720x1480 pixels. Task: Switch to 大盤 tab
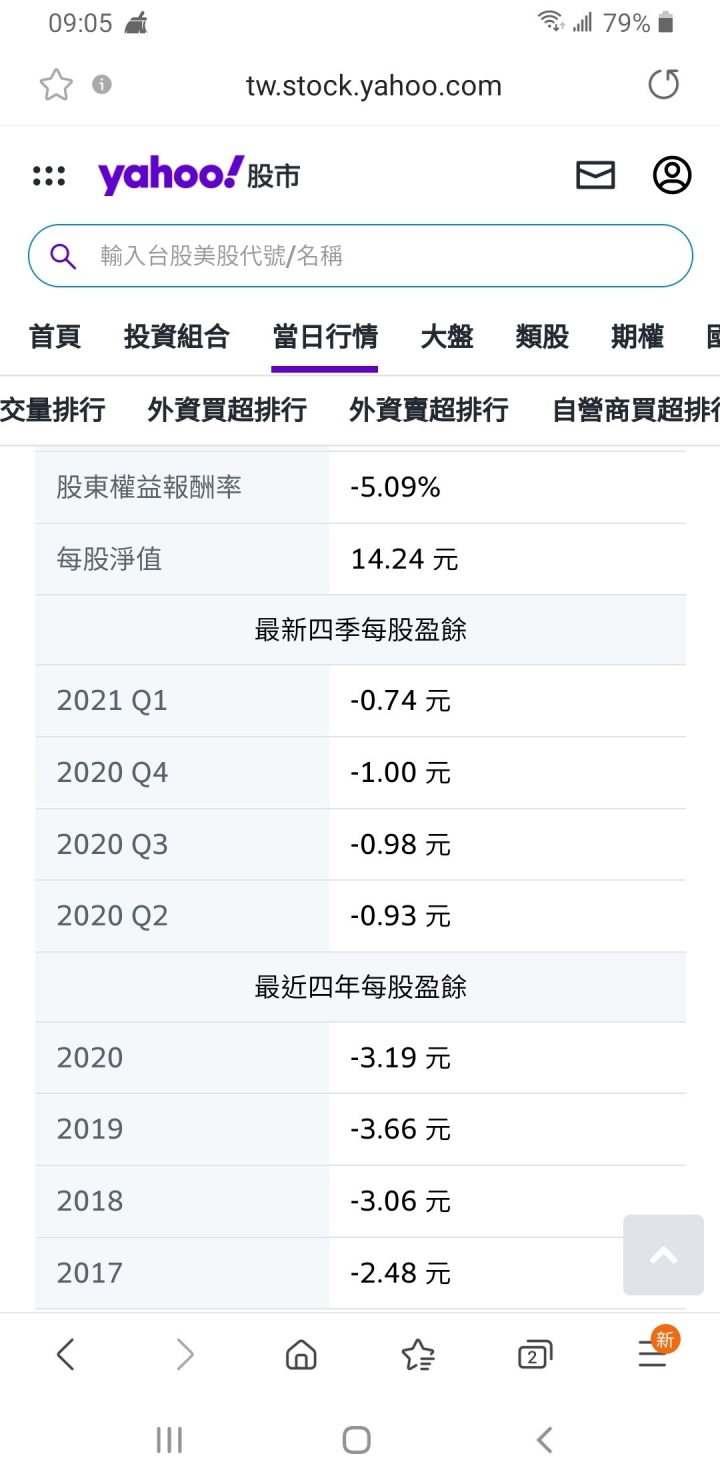coord(447,337)
